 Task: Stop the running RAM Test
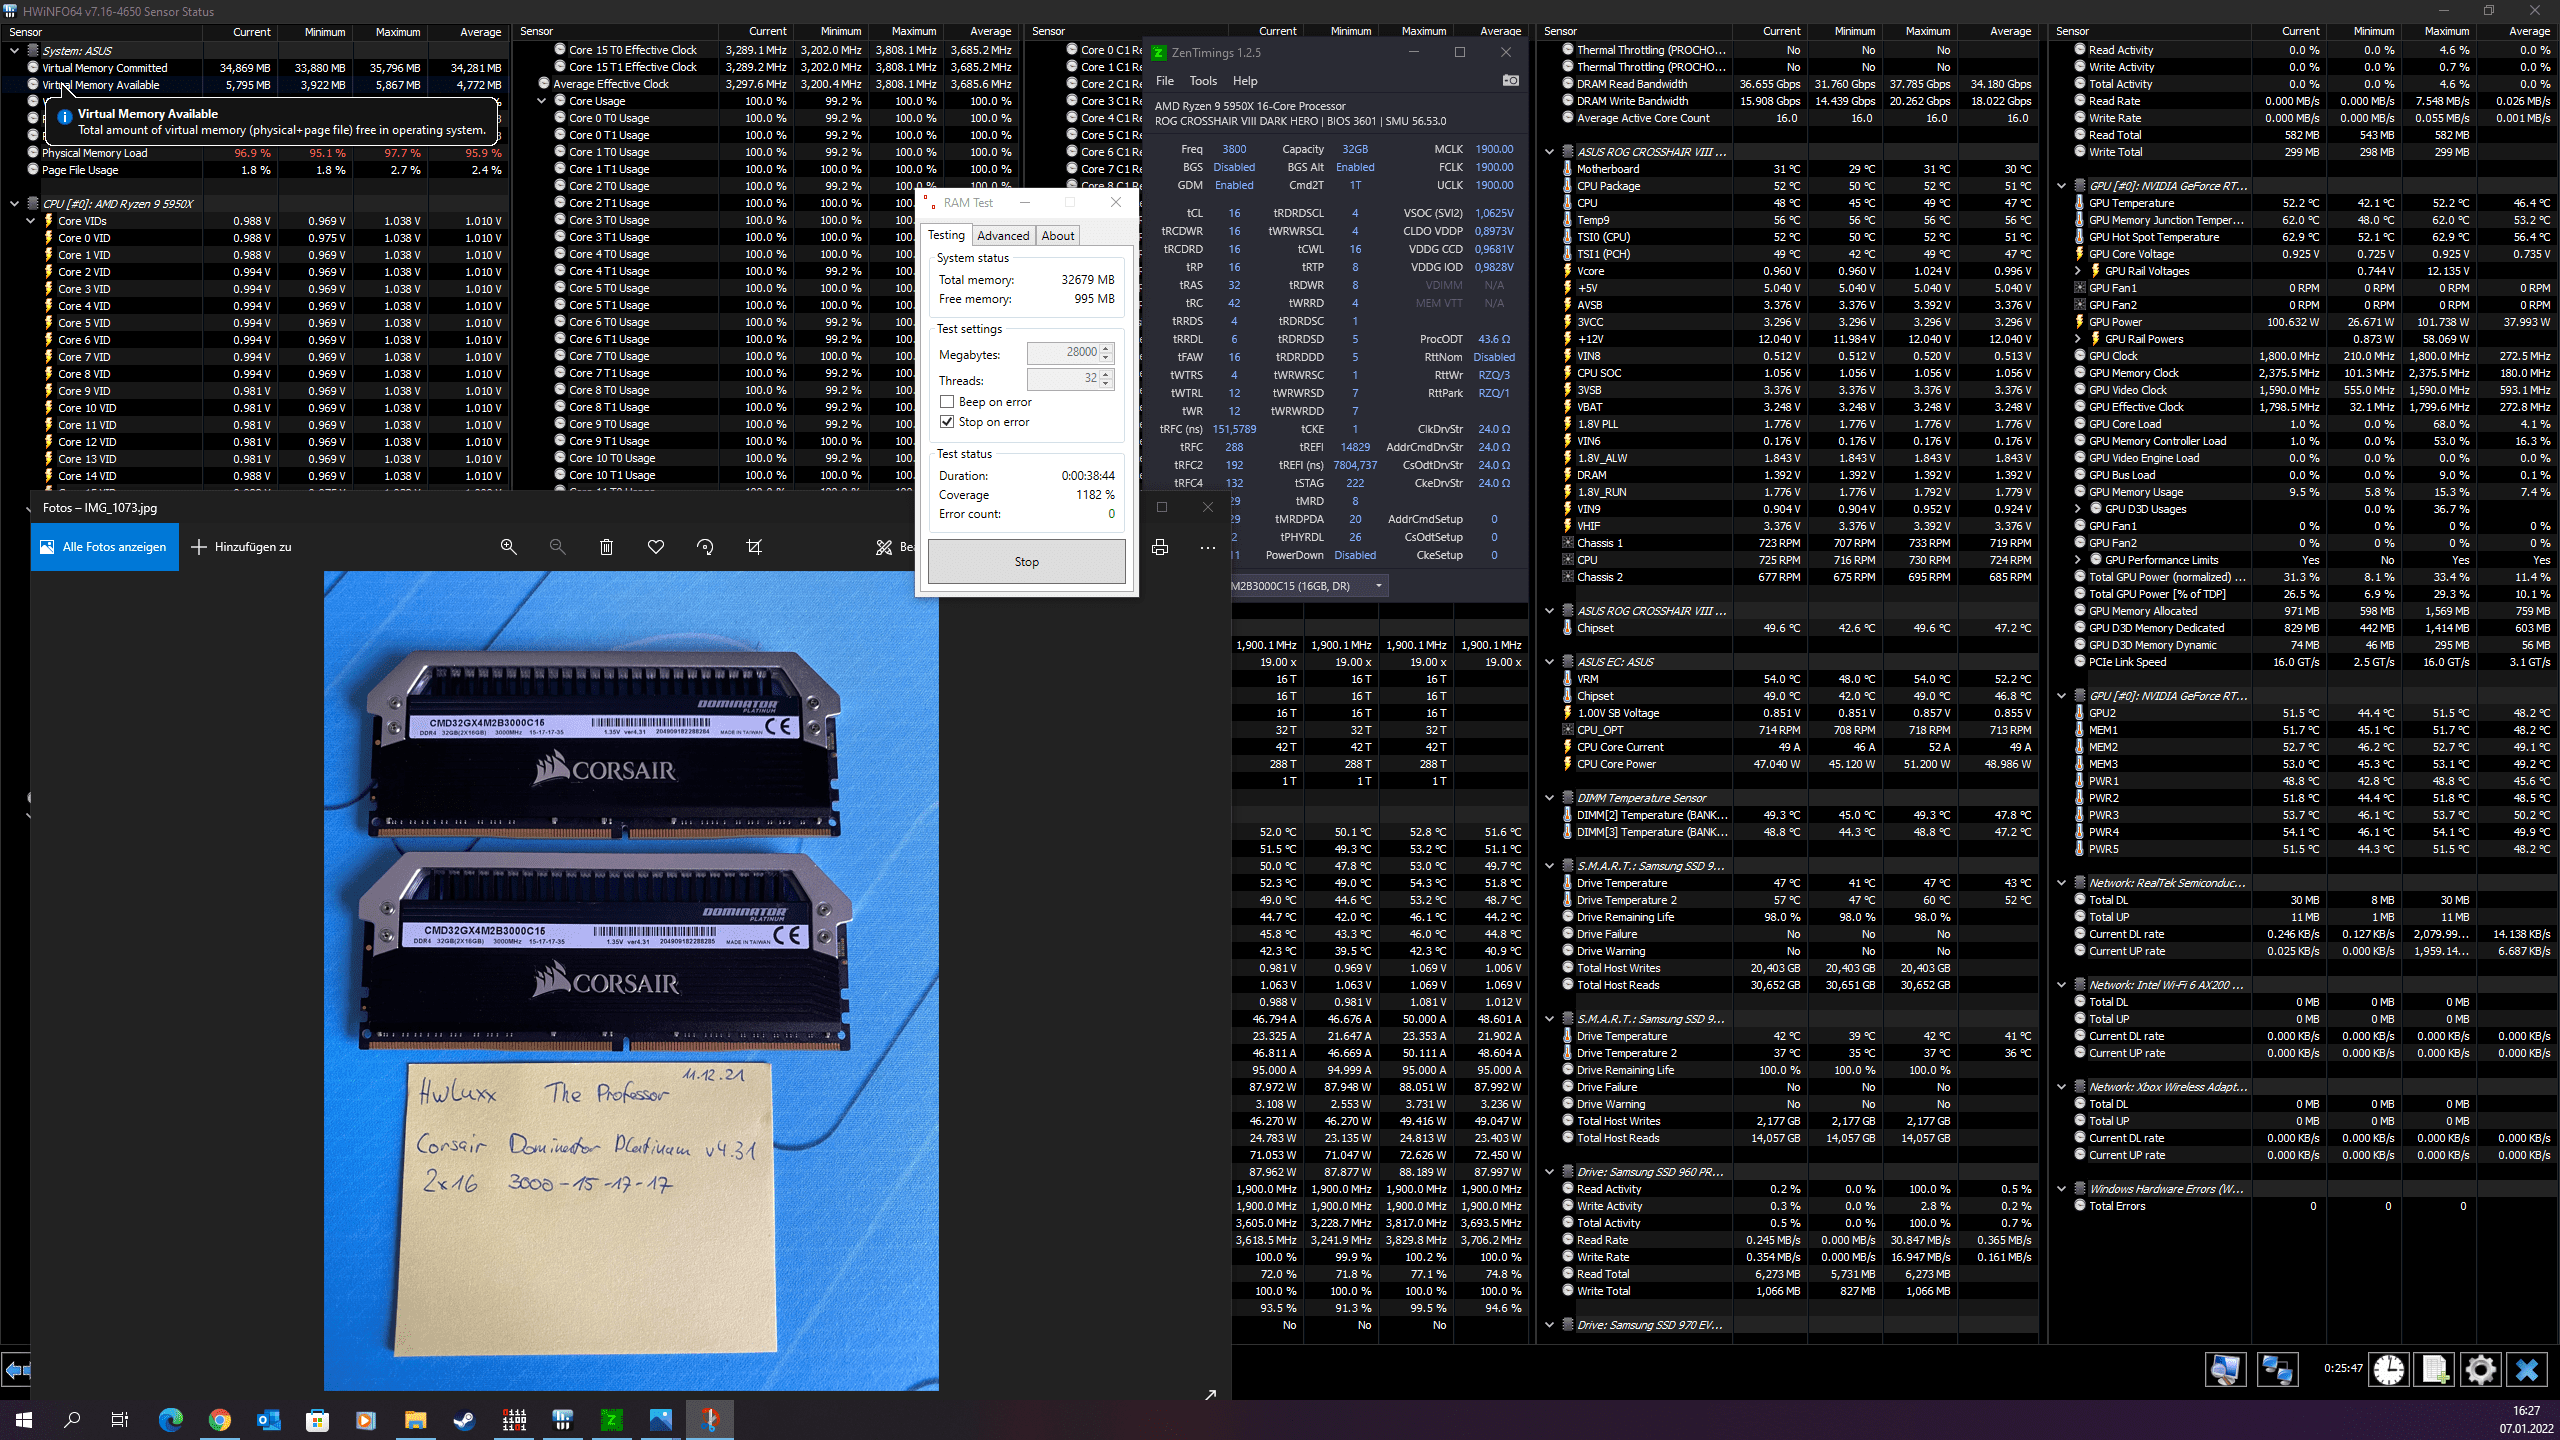tap(1027, 562)
